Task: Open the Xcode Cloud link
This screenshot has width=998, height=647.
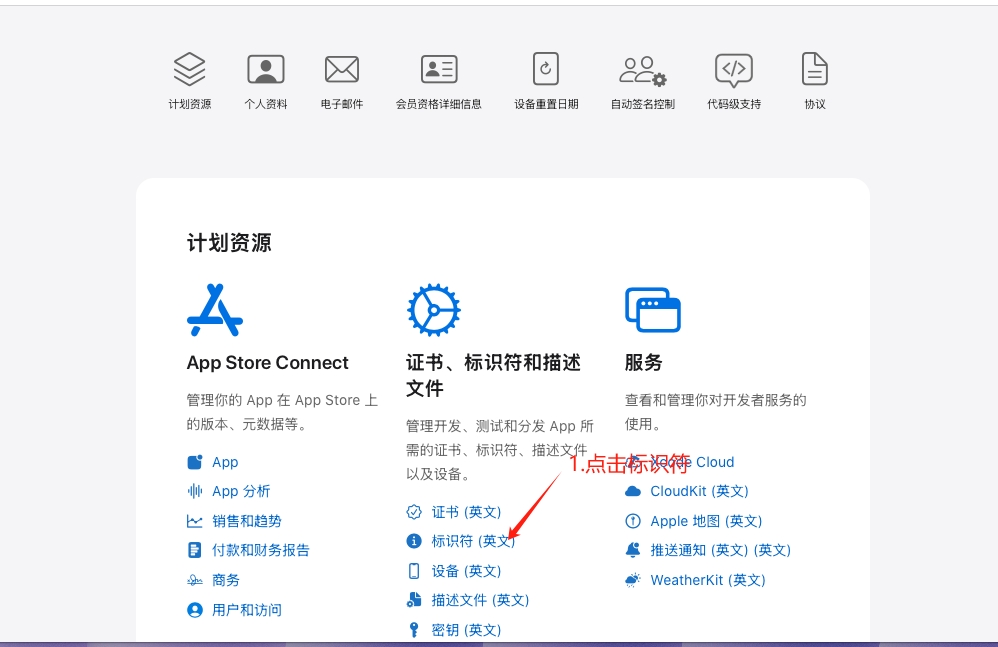Action: click(x=692, y=462)
